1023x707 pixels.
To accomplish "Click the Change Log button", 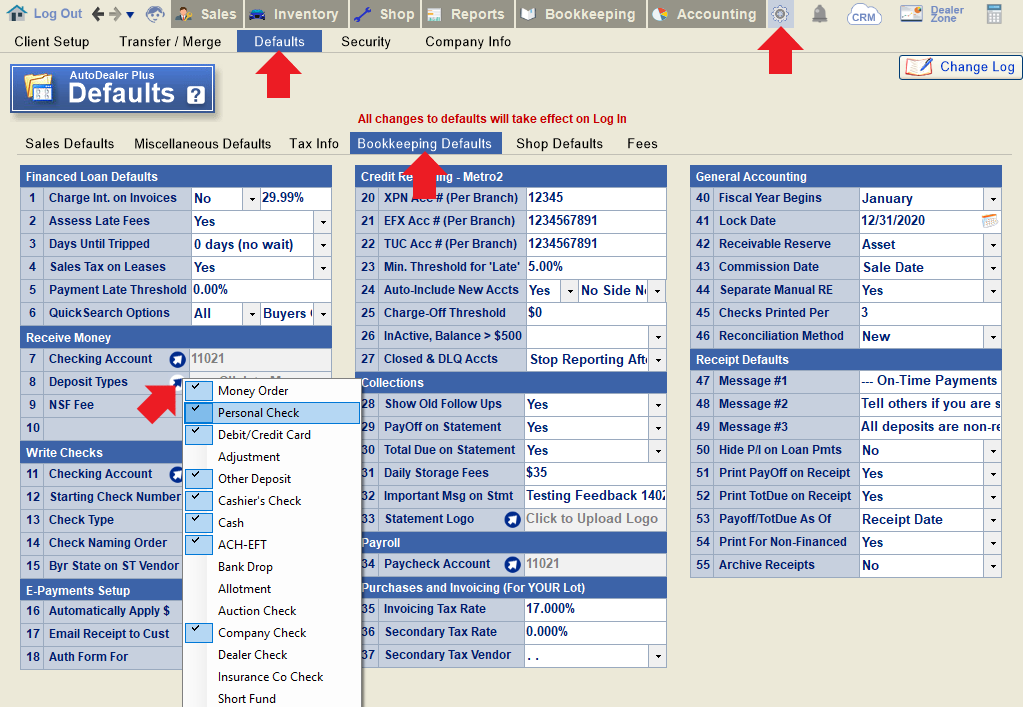I will [x=960, y=67].
